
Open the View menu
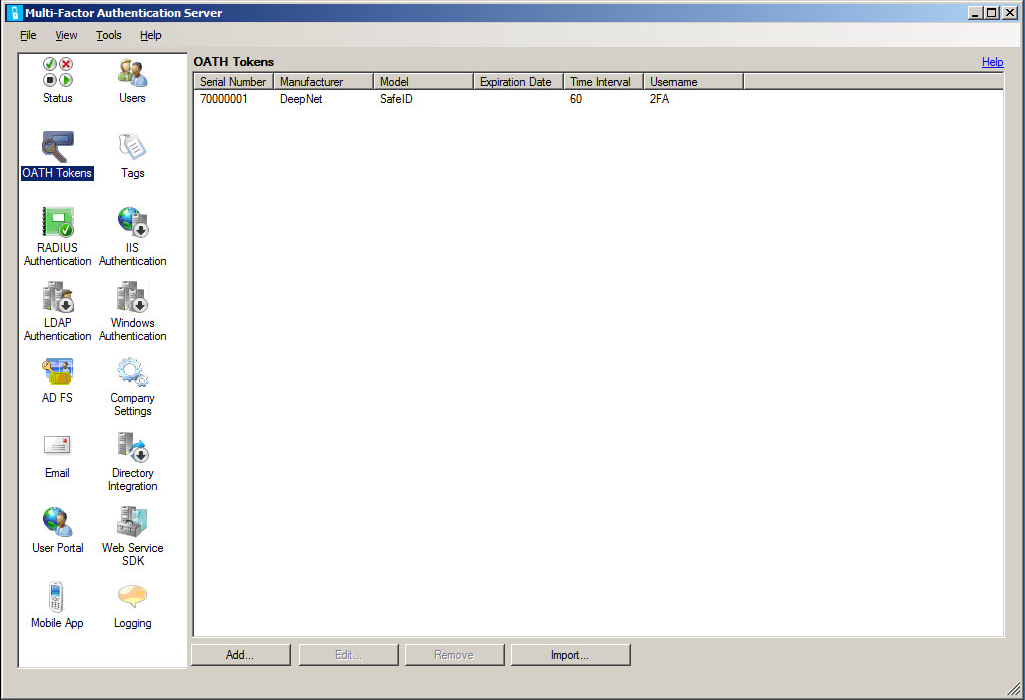pos(66,35)
